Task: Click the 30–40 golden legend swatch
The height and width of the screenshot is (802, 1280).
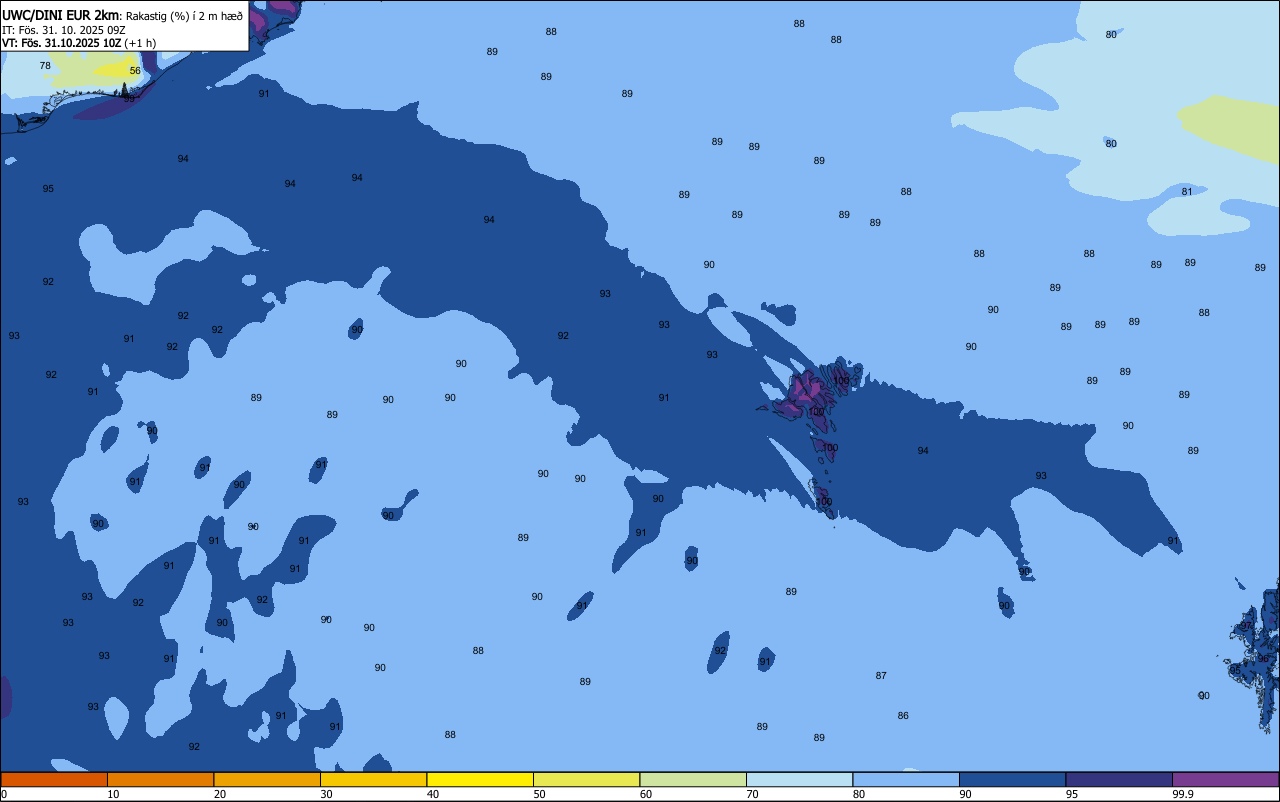Action: (x=373, y=779)
